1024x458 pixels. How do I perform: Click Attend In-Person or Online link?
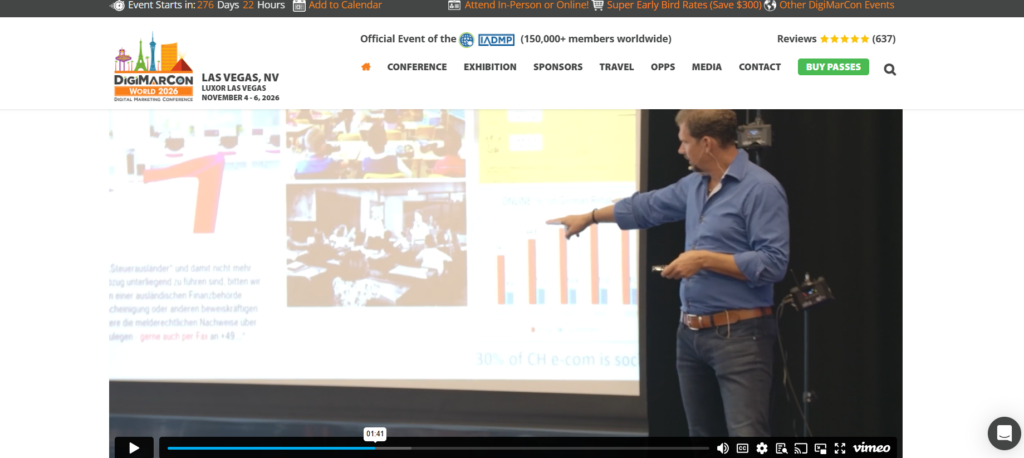pyautogui.click(x=526, y=5)
